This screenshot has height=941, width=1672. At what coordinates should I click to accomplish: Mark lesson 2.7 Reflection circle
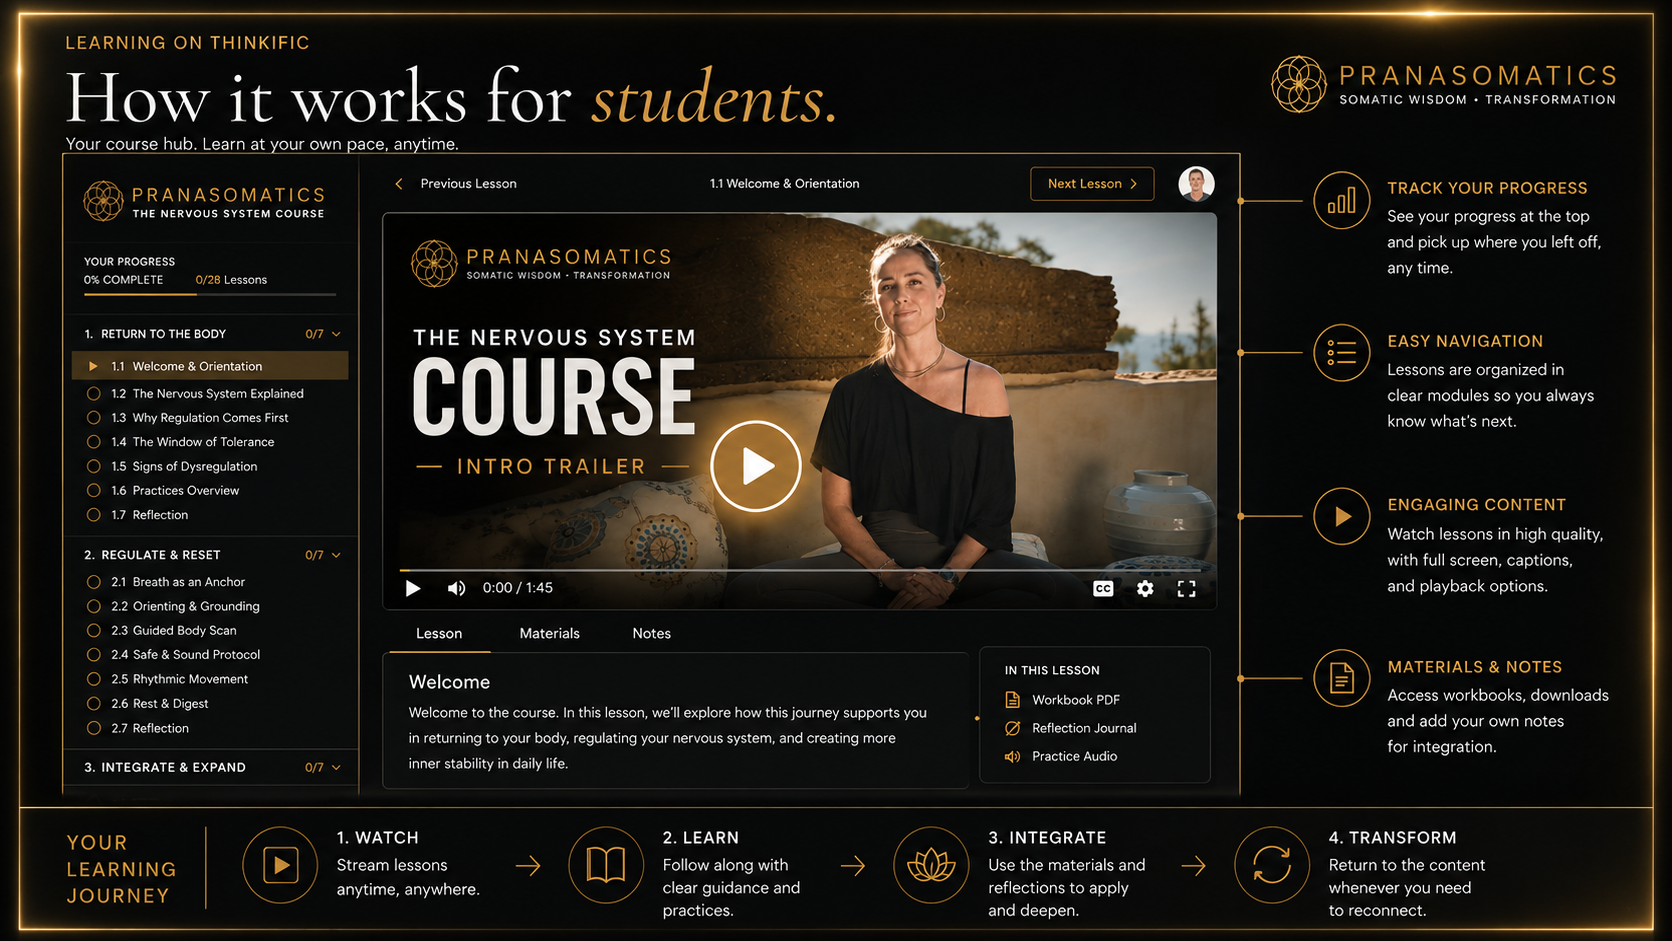pos(93,728)
